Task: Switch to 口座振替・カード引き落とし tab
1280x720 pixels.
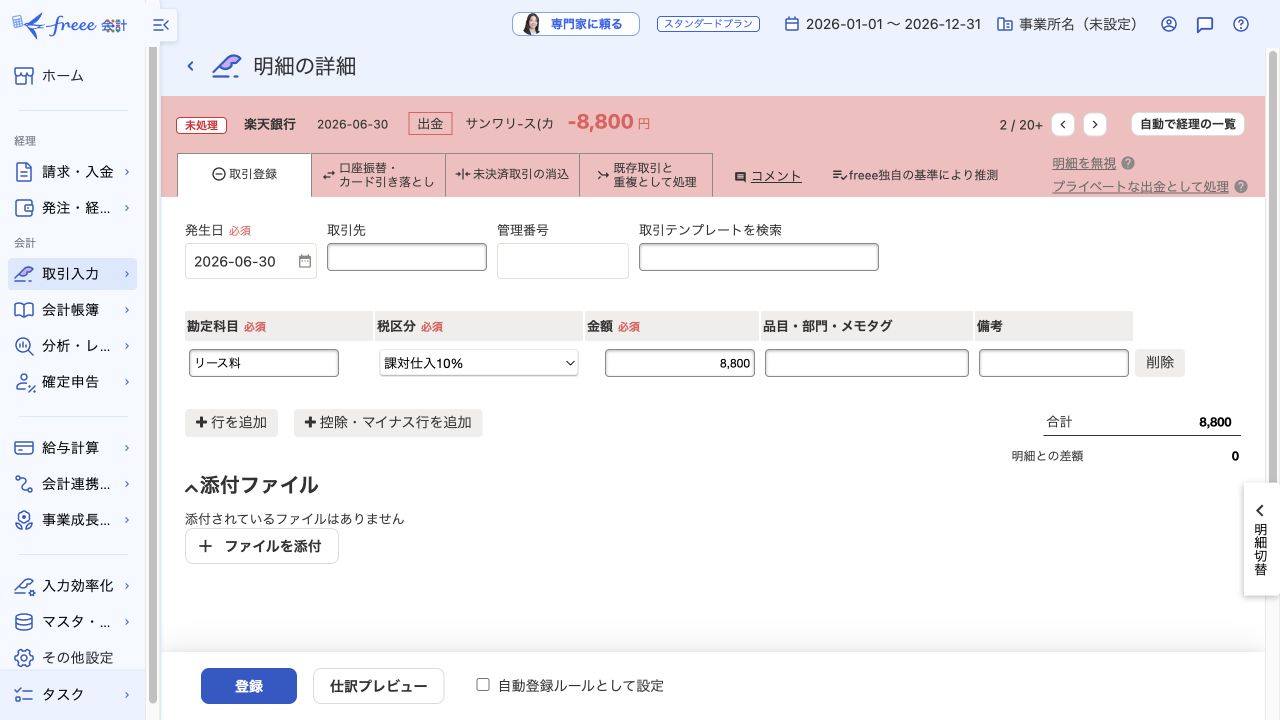Action: pyautogui.click(x=378, y=174)
